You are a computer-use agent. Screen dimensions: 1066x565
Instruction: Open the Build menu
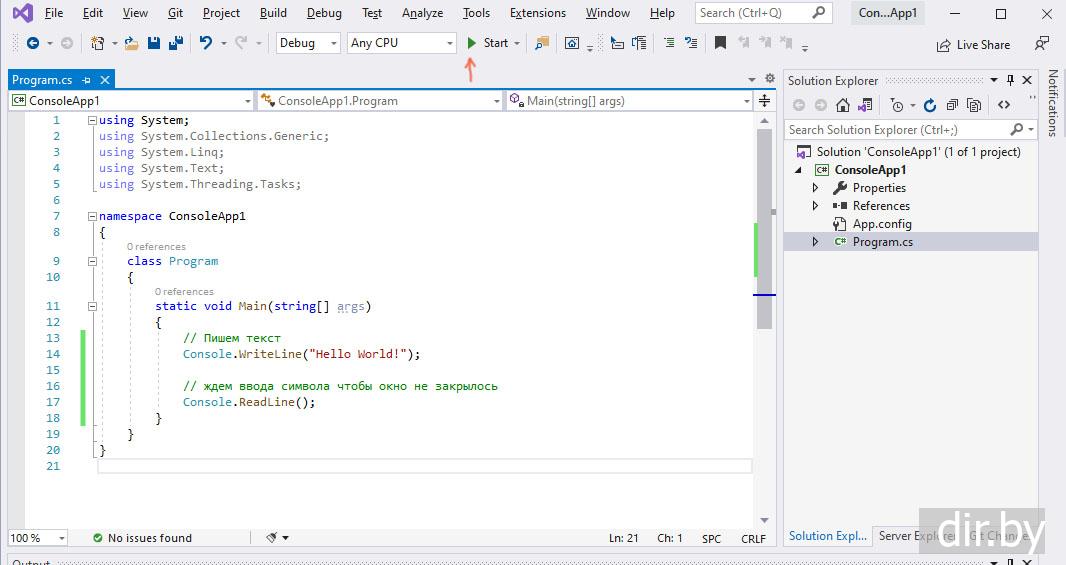(x=273, y=13)
